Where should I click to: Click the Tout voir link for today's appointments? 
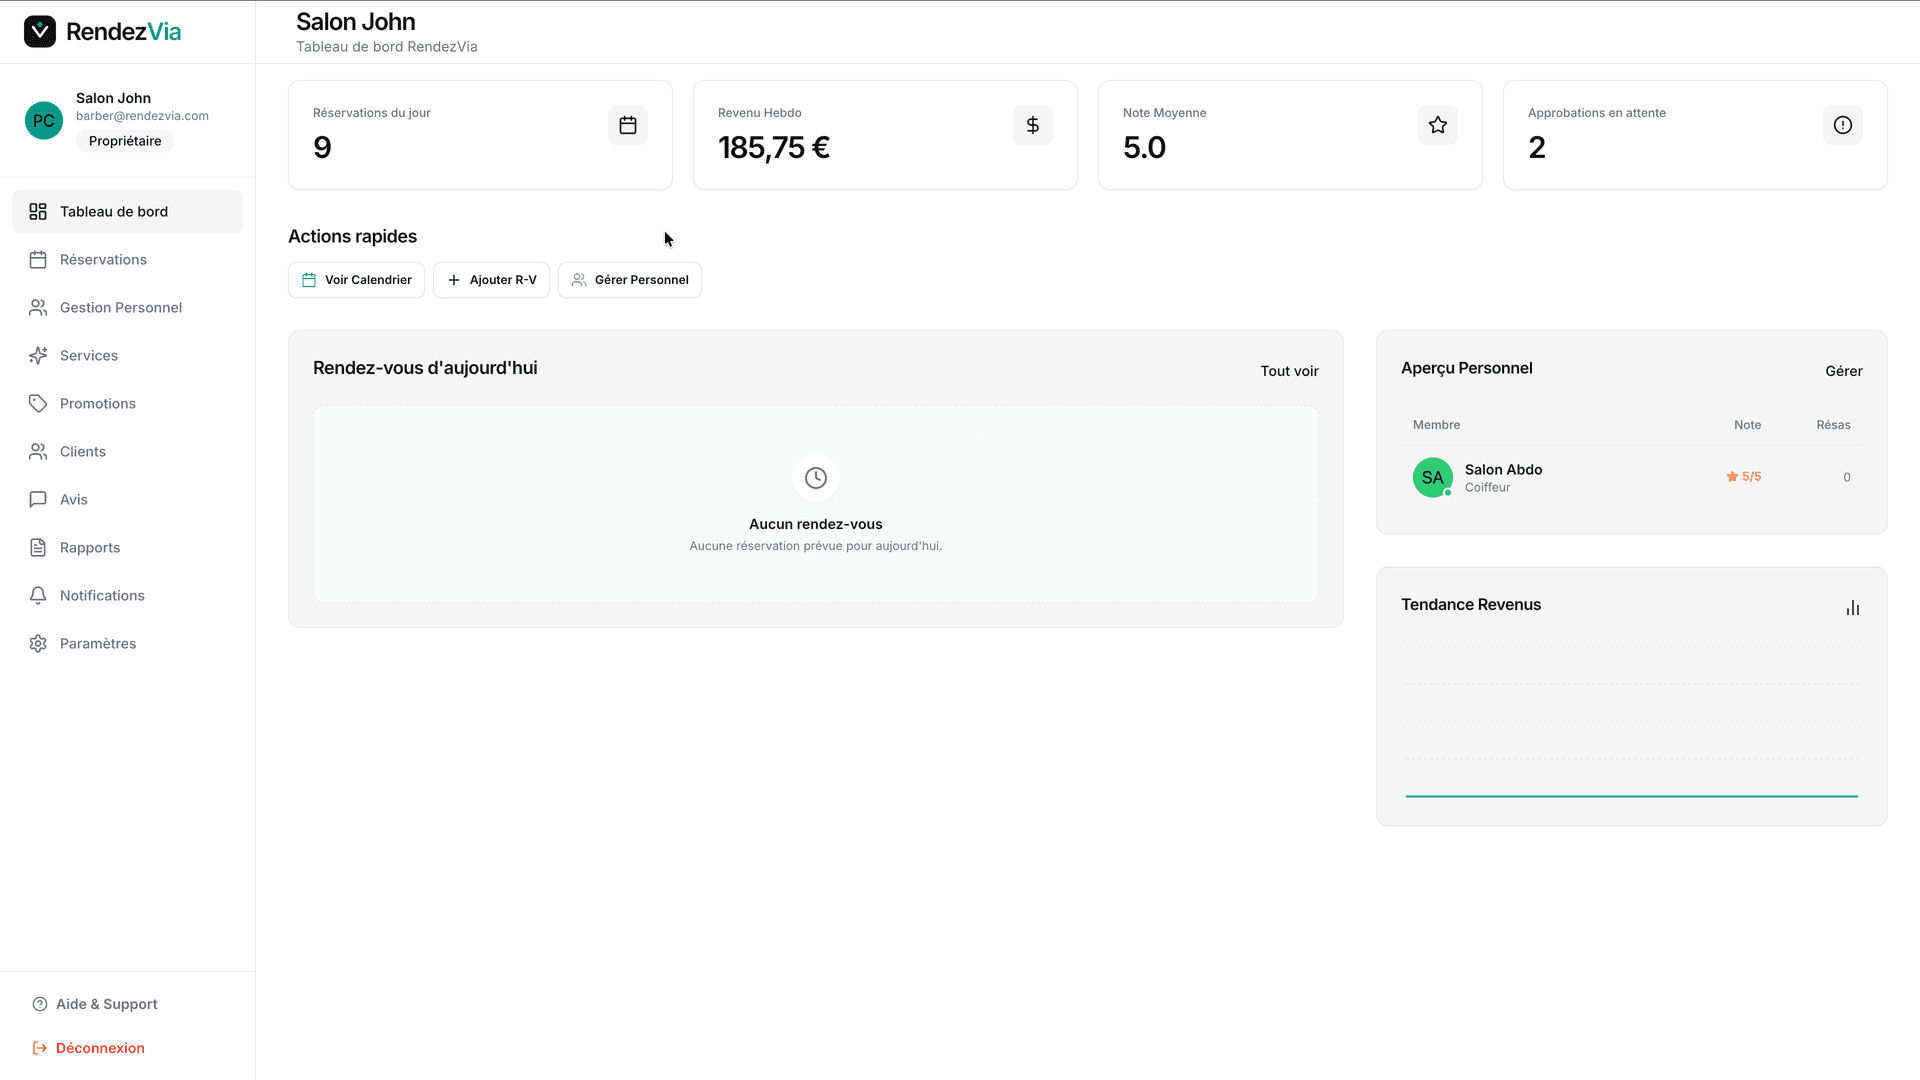click(x=1289, y=371)
